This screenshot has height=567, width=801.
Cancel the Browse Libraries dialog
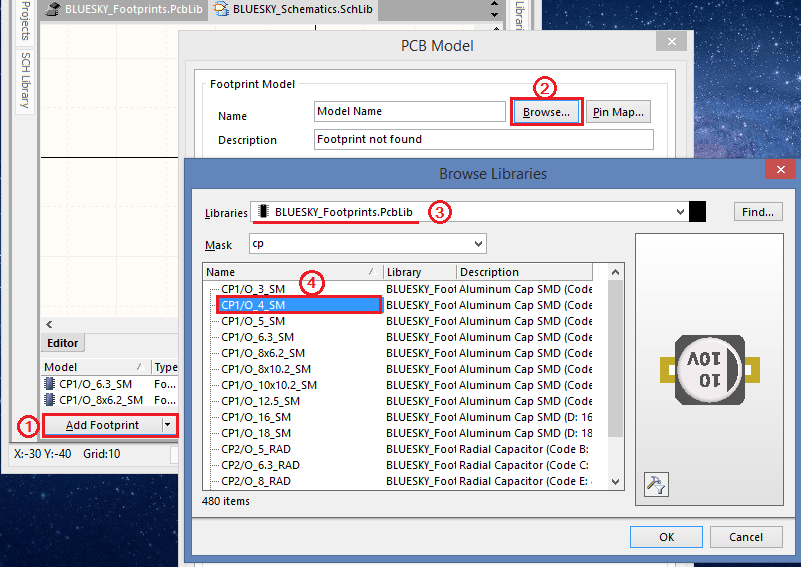[x=746, y=537]
